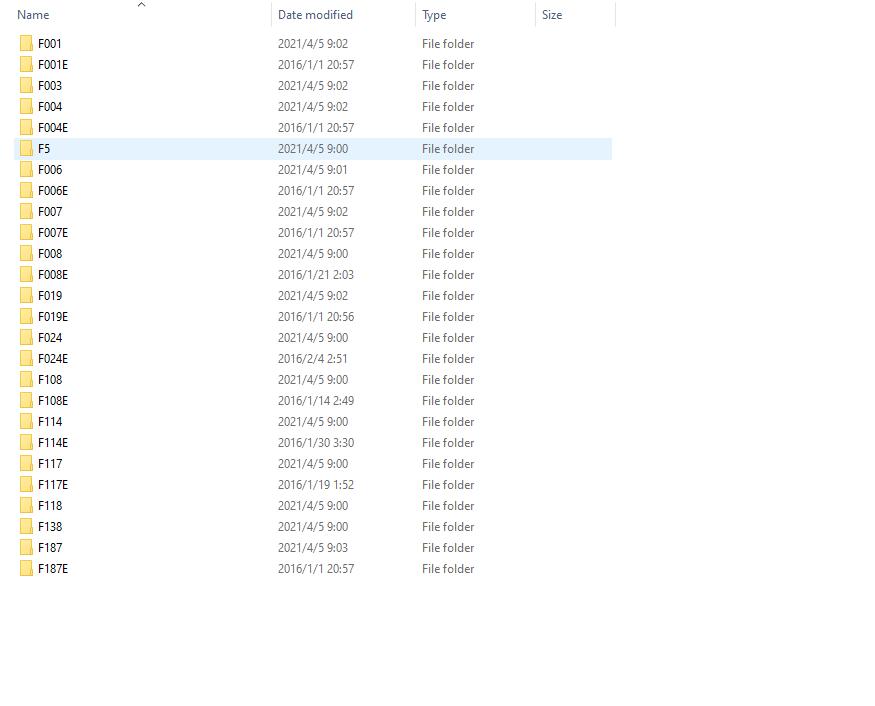Select the folder name F006
This screenshot has height=706, width=875.
pyautogui.click(x=50, y=170)
